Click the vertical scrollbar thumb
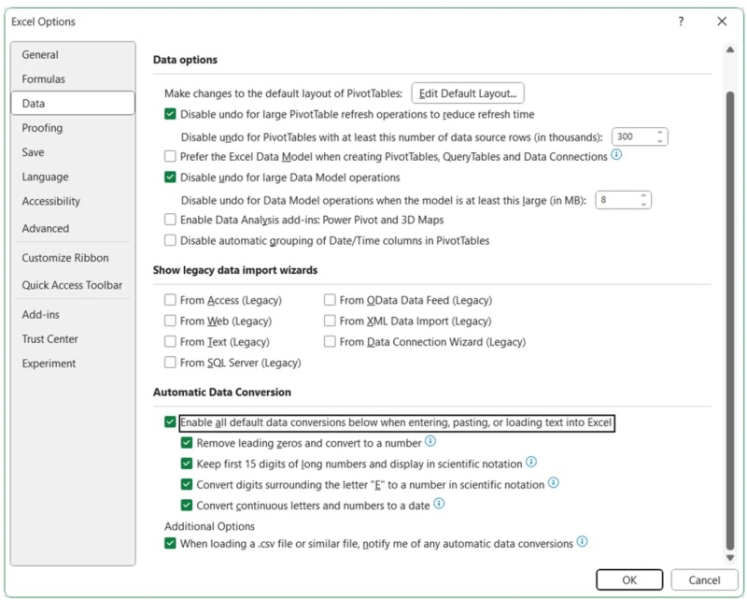747x600 pixels. (x=730, y=320)
